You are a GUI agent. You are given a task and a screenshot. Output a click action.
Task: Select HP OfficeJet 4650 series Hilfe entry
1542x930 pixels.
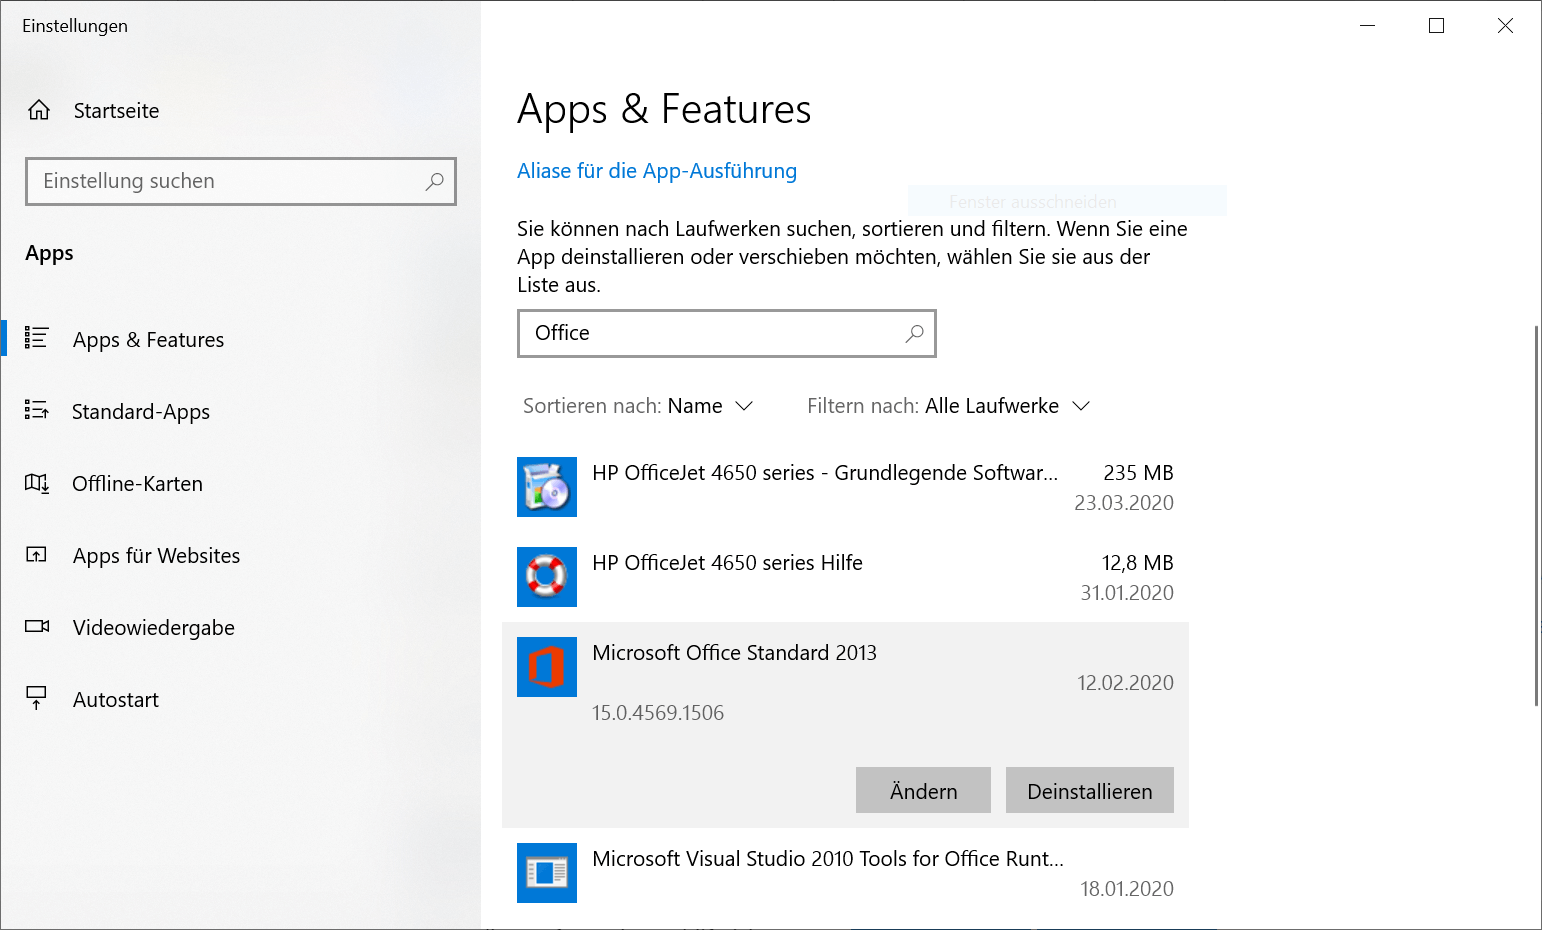click(x=845, y=577)
